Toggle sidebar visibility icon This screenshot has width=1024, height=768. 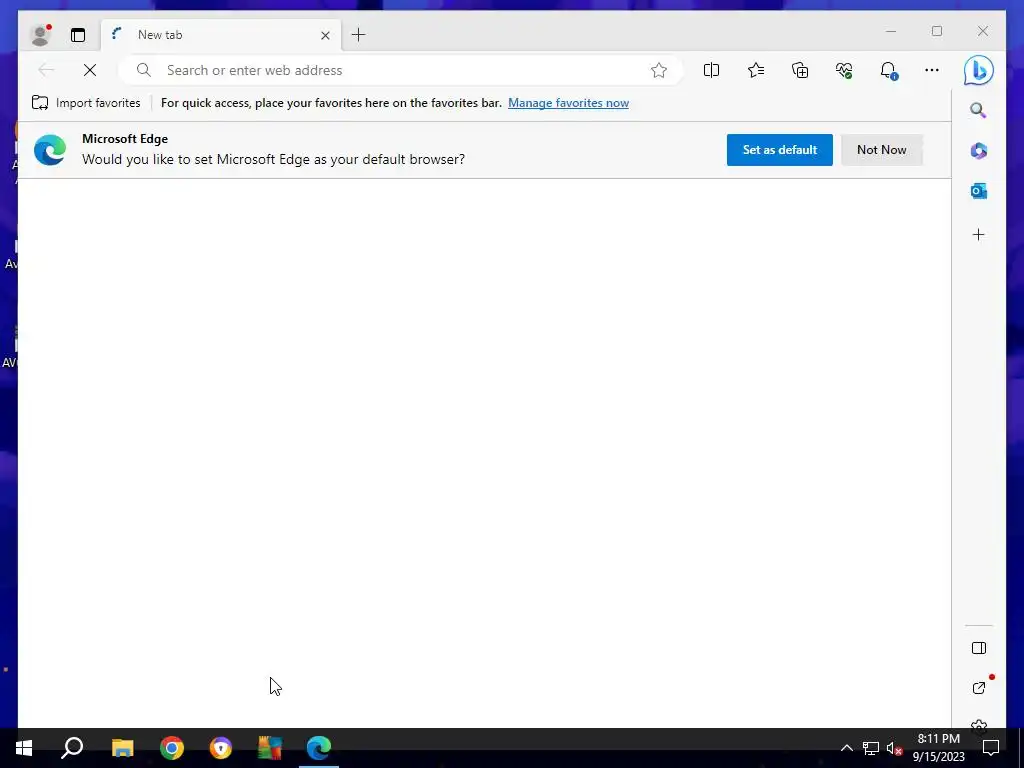[x=978, y=648]
